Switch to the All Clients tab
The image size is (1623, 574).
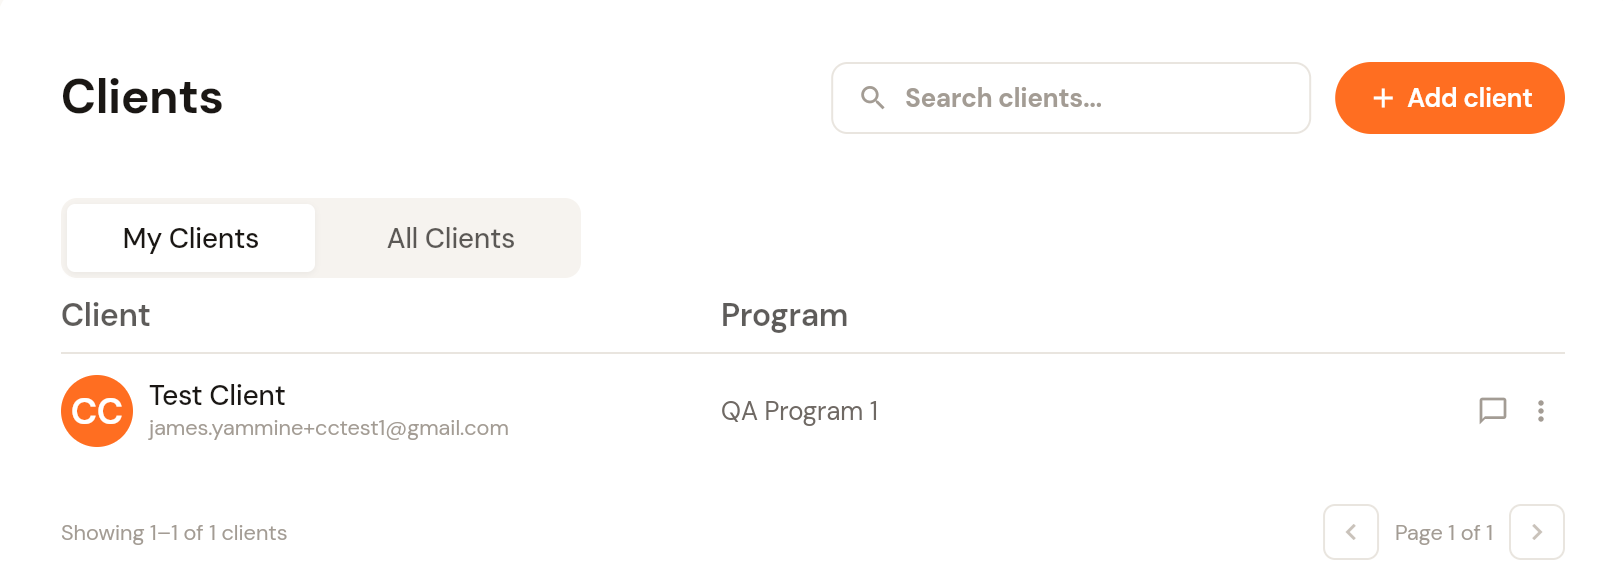coord(450,238)
